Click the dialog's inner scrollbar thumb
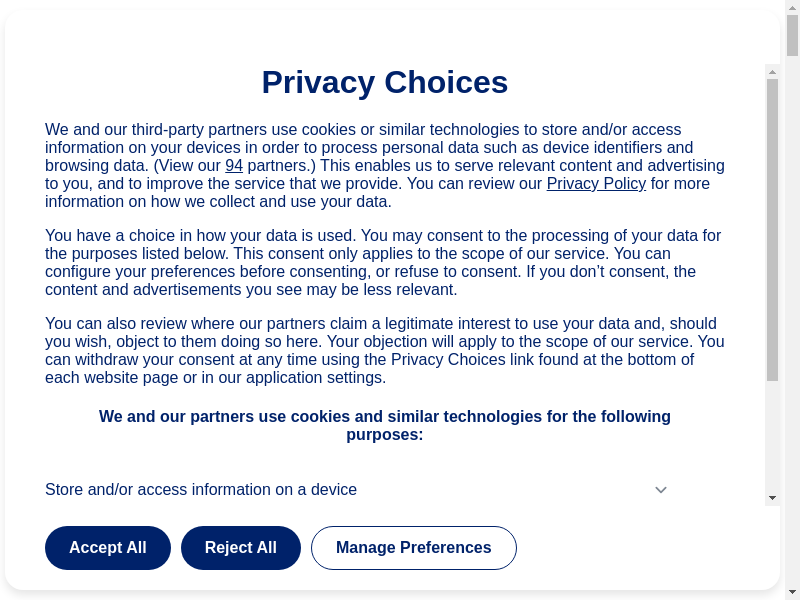The image size is (800, 600). (772, 230)
